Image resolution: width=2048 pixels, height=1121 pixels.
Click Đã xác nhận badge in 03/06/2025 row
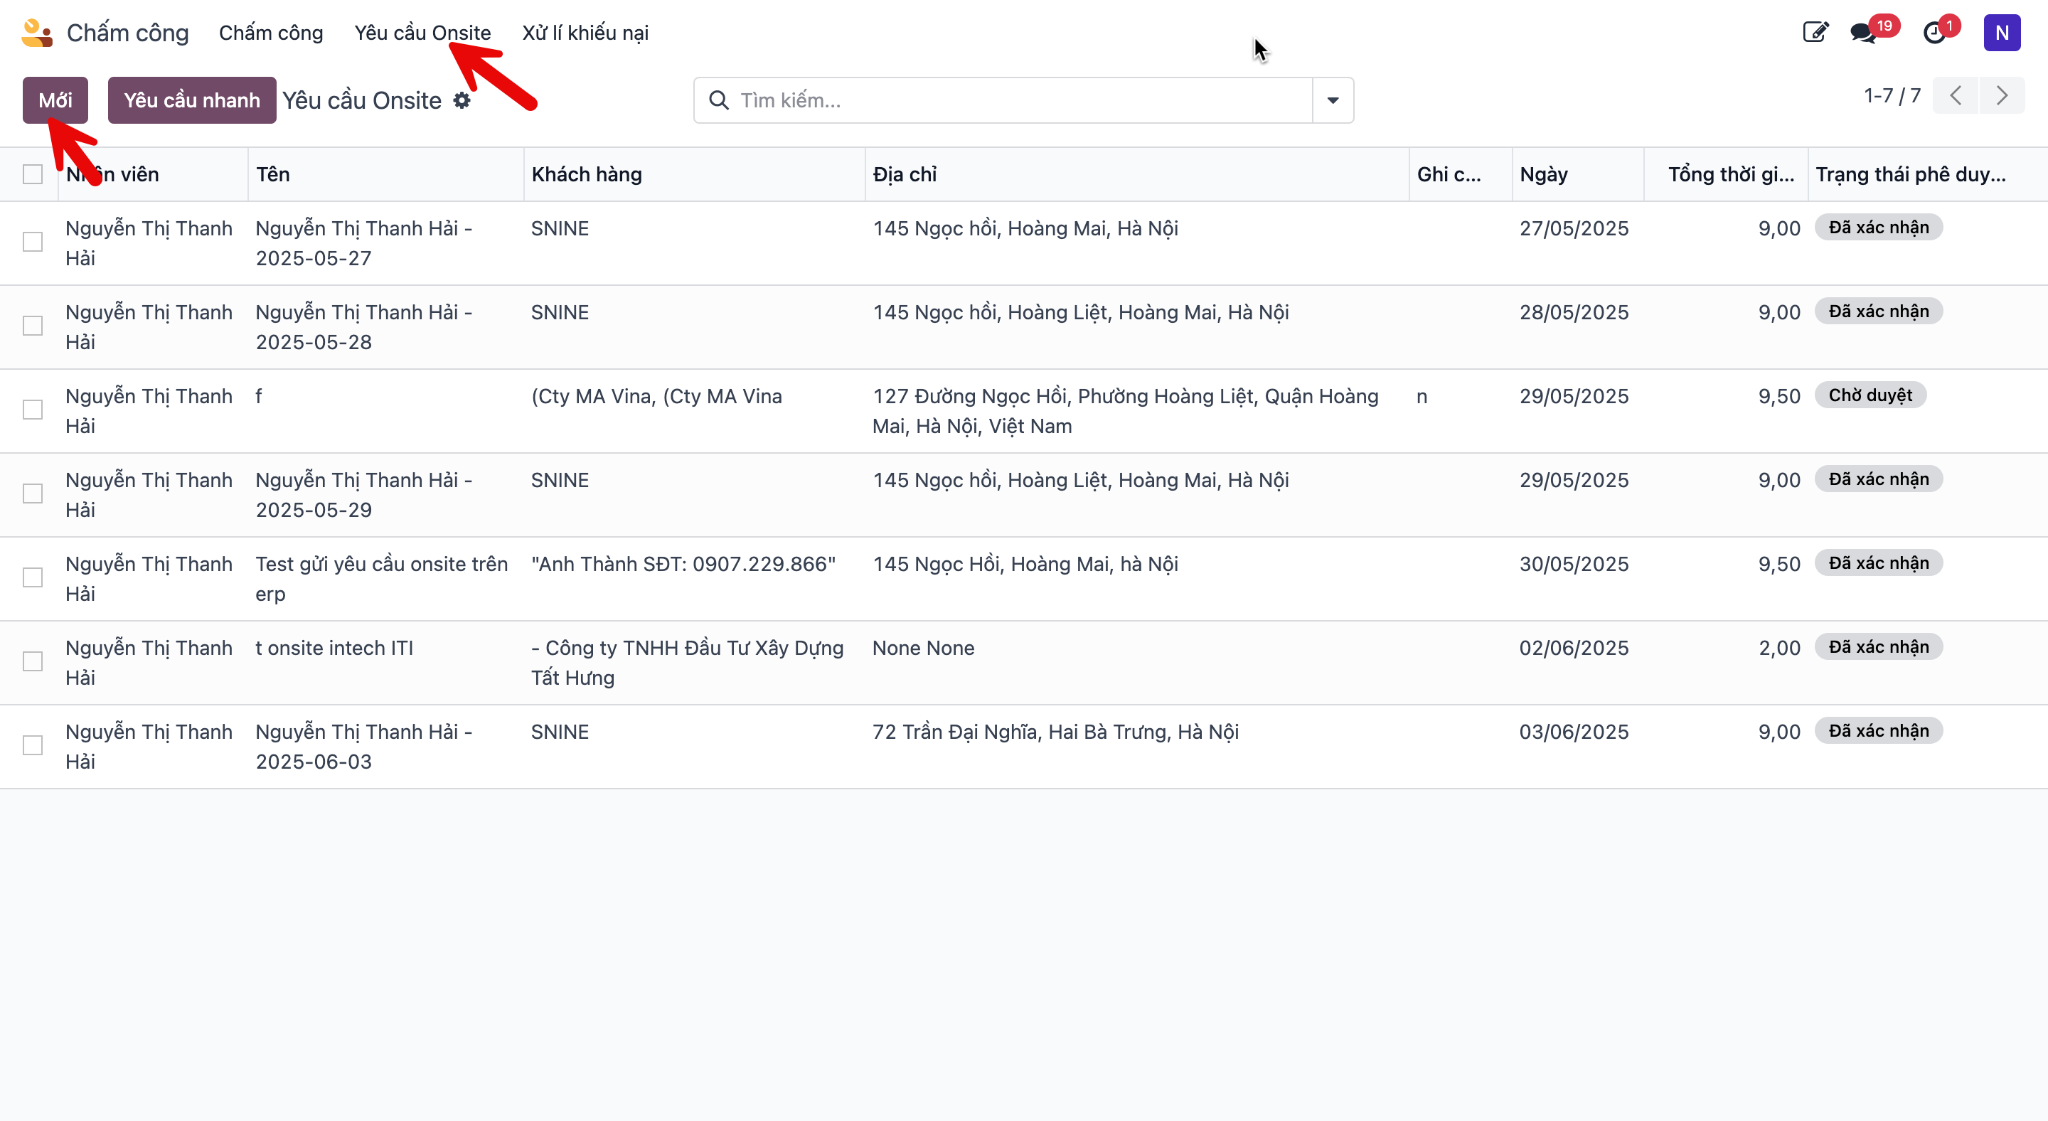pyautogui.click(x=1879, y=731)
